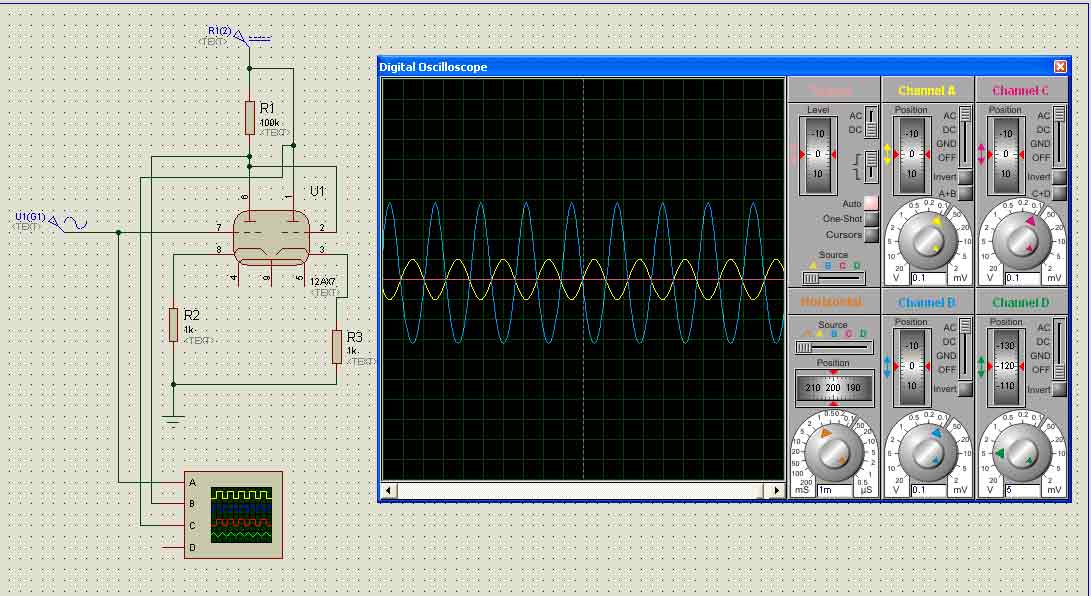
Task: Enable the C+D sum button
Action: [x=1060, y=193]
